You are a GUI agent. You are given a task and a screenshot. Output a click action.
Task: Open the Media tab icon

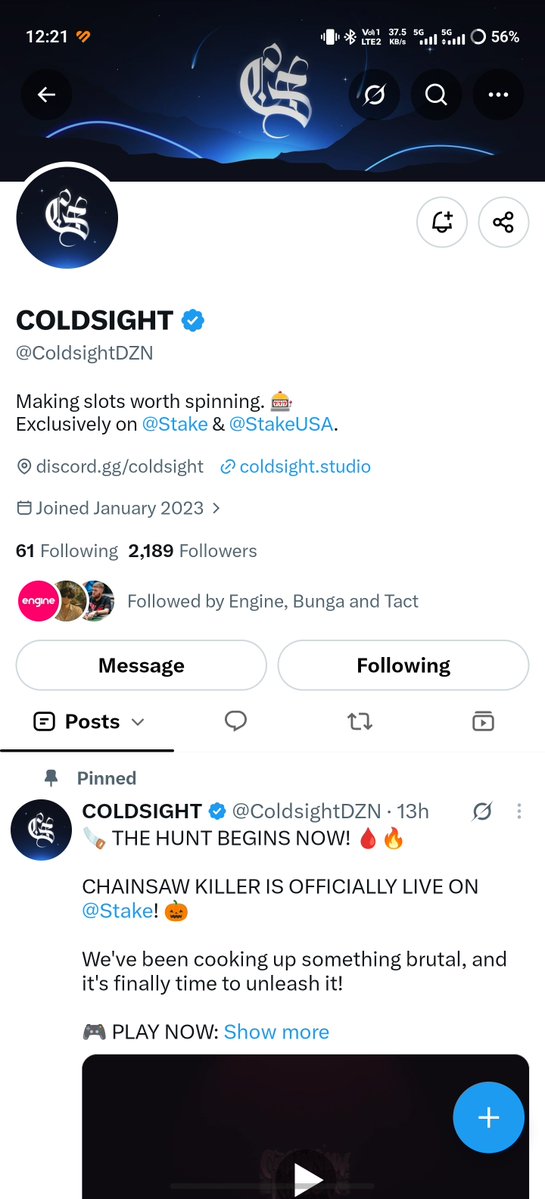tap(483, 721)
